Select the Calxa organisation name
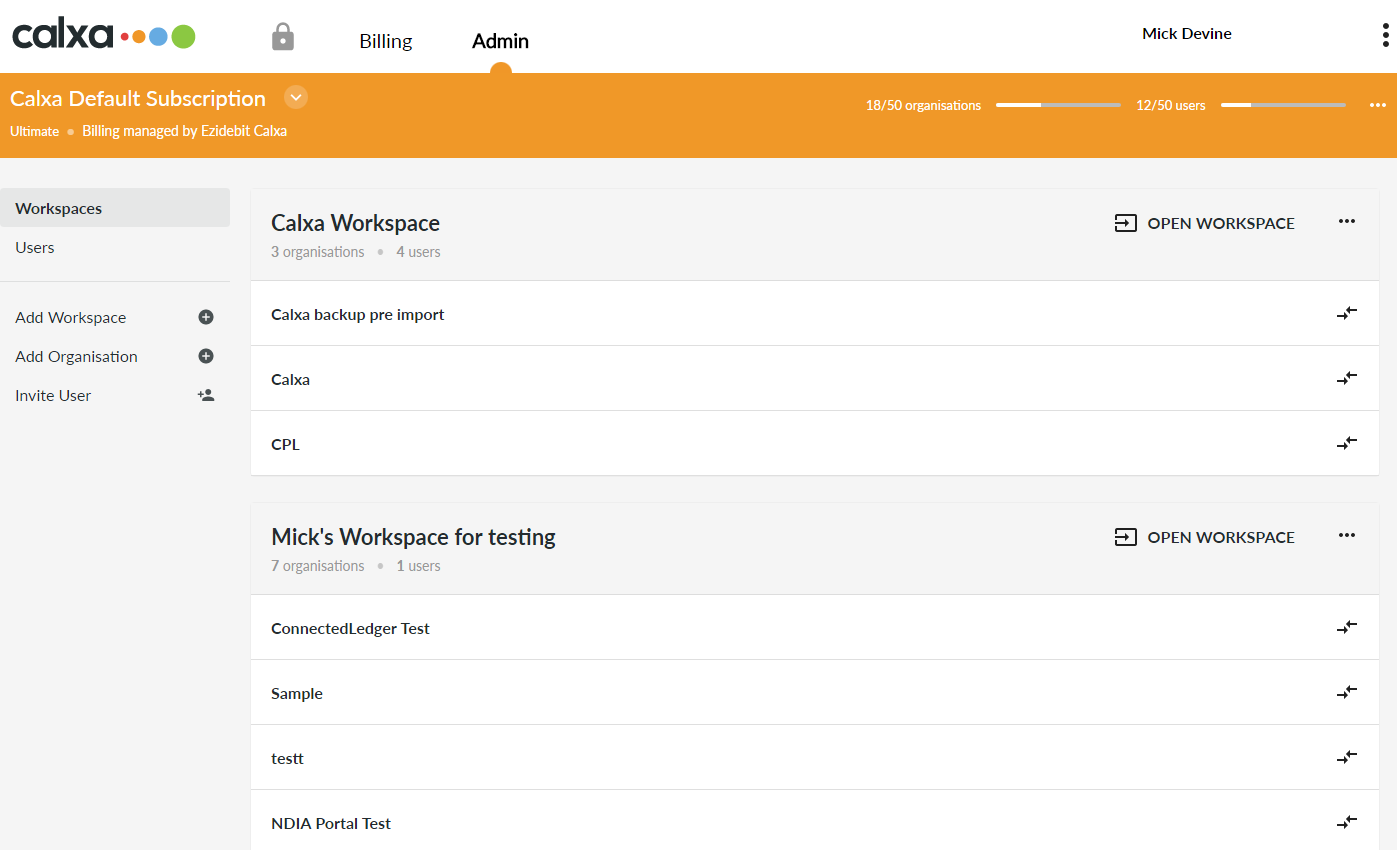The width and height of the screenshot is (1397, 850). coord(290,380)
